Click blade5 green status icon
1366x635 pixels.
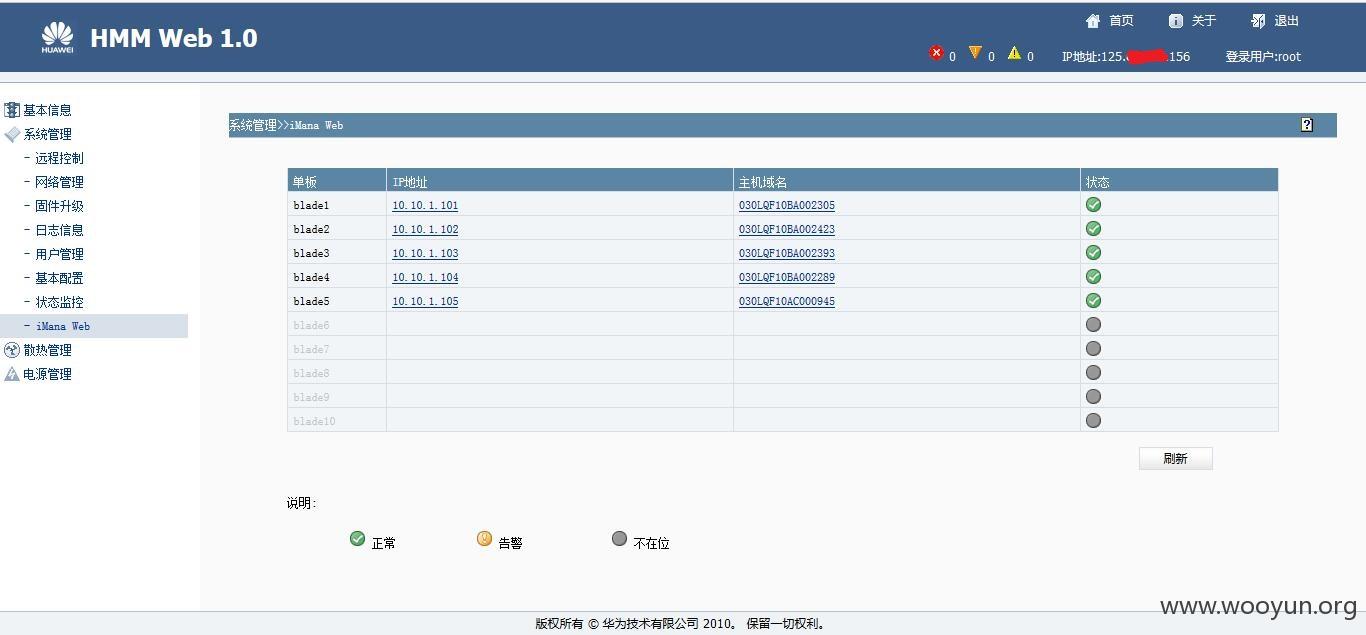point(1093,300)
